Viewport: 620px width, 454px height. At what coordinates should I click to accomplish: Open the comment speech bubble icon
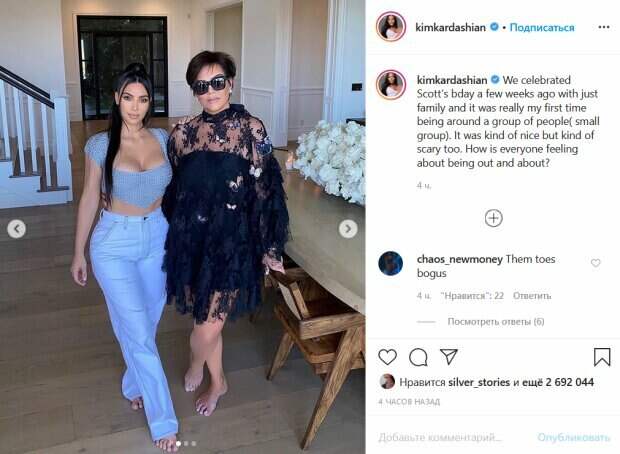418,358
